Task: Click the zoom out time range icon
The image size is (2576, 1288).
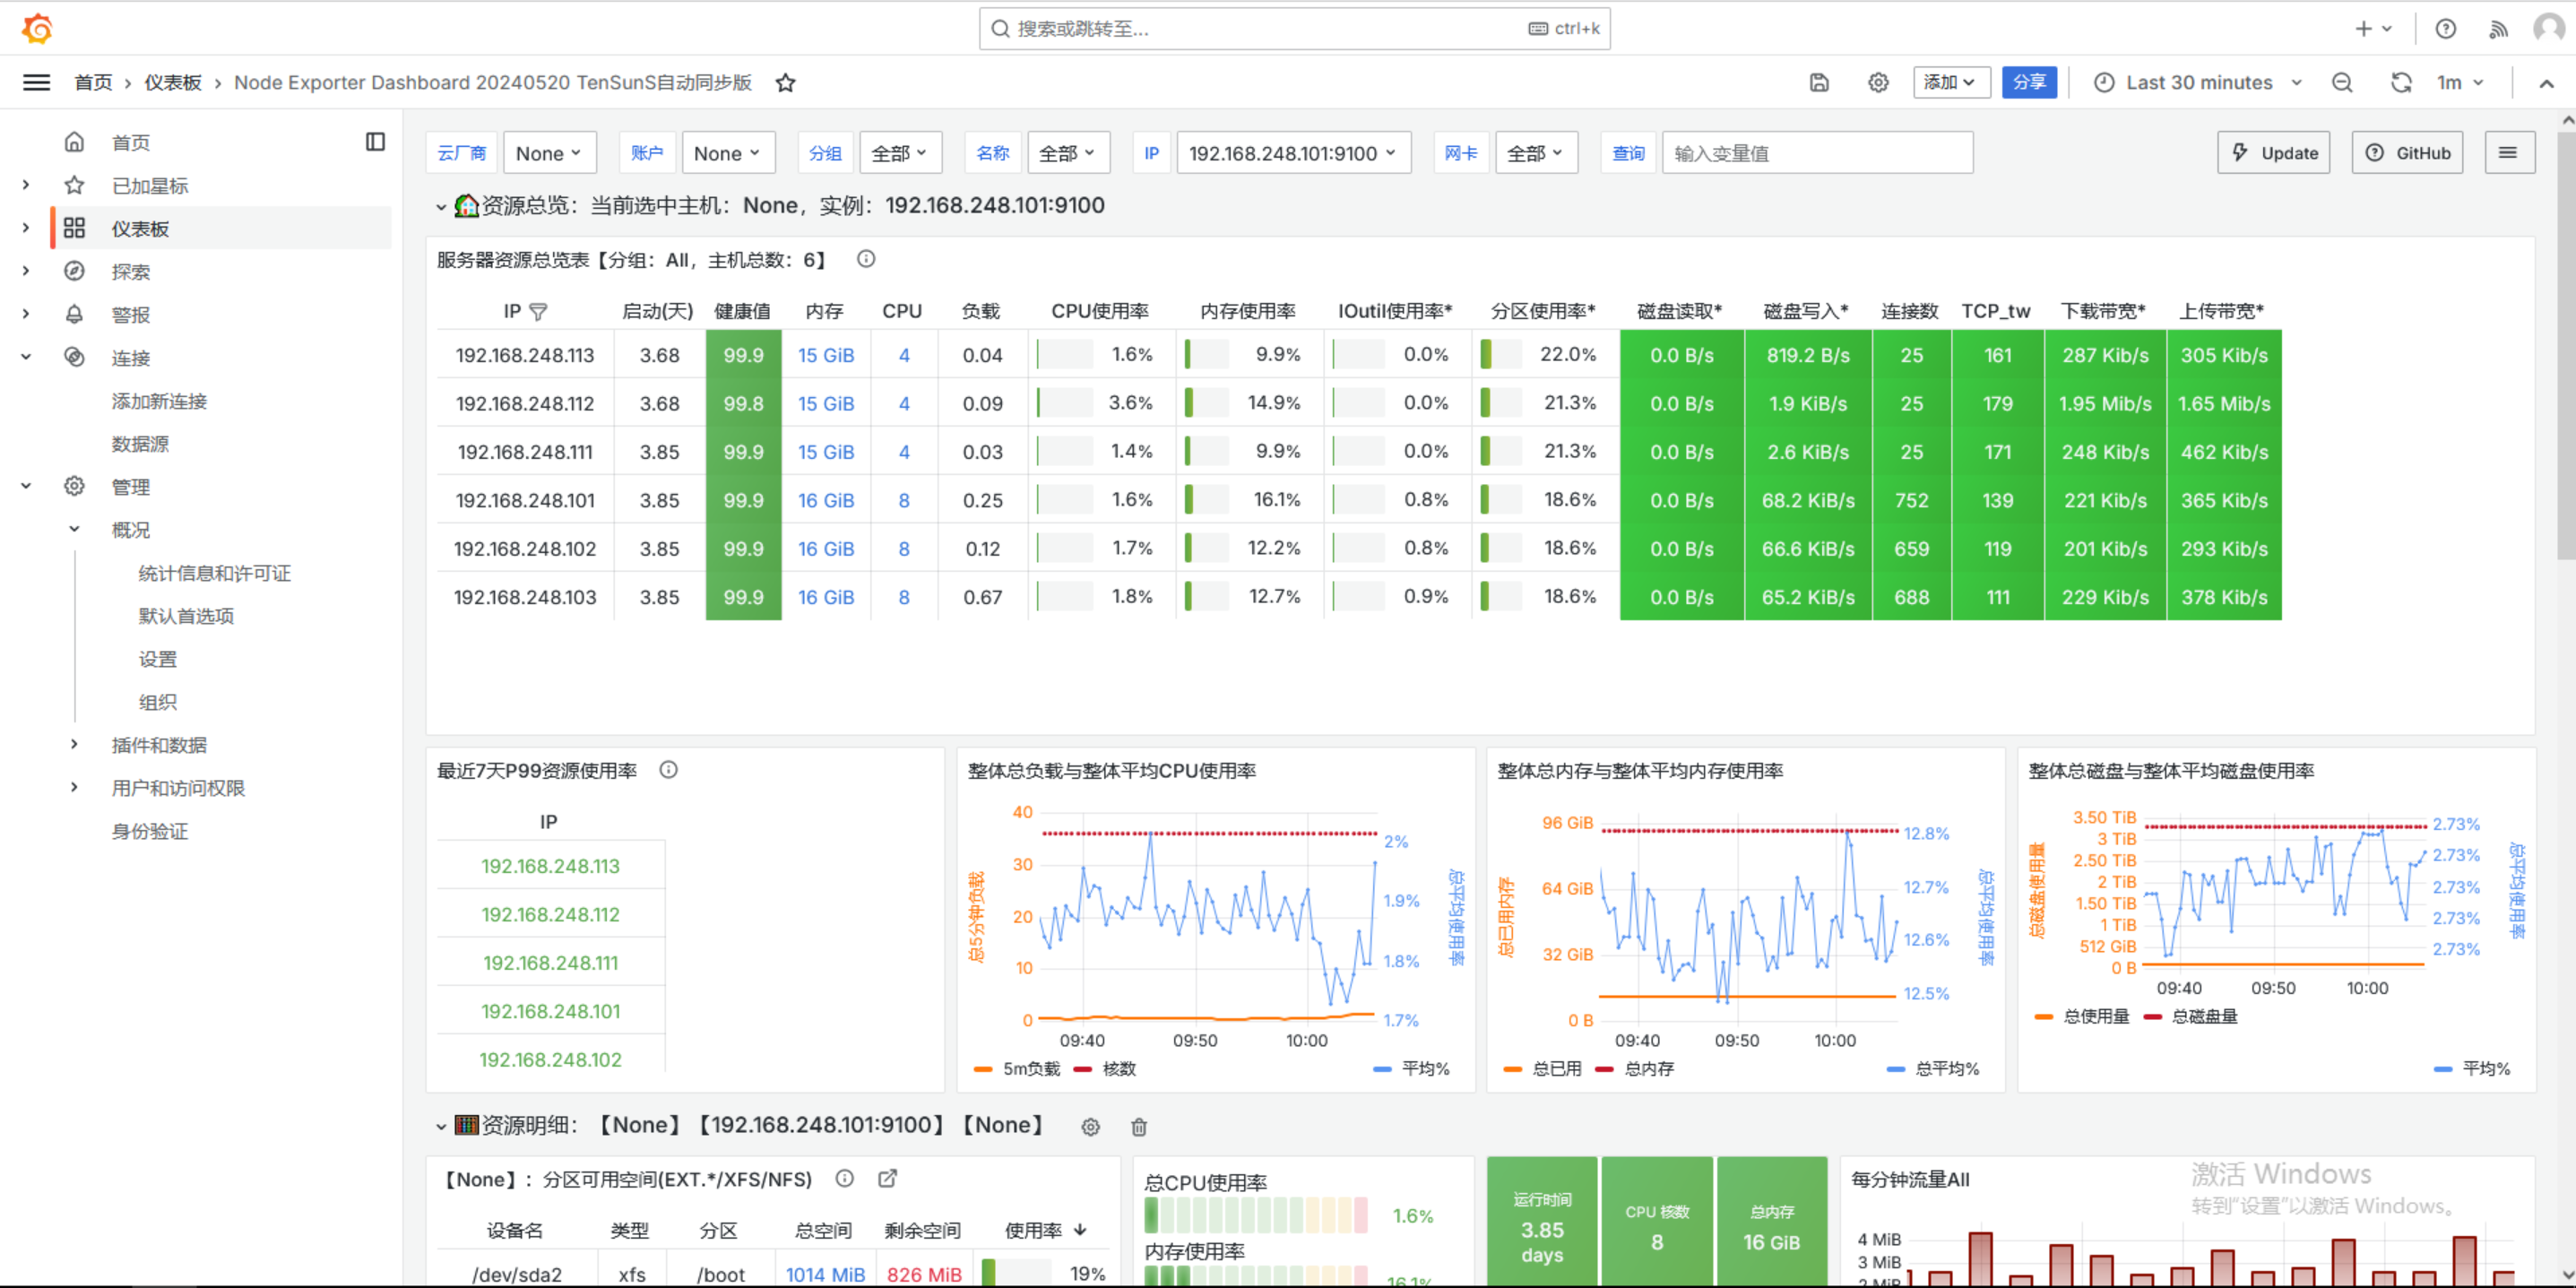Action: pyautogui.click(x=2342, y=83)
